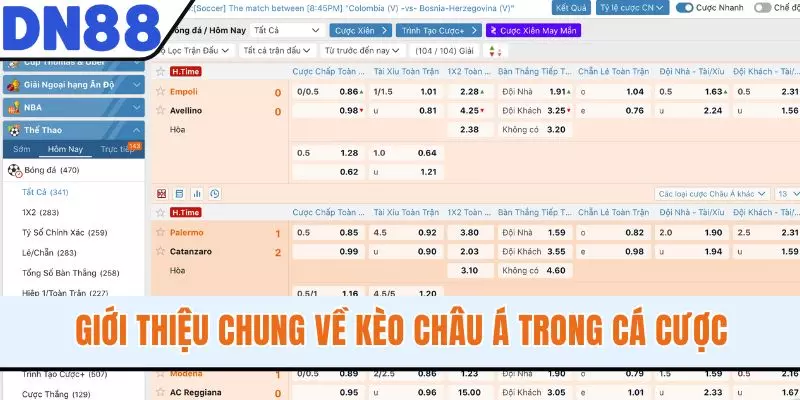800x400 pixels.
Task: Select Tất Cả (341) in sidebar
Action: click(45, 192)
